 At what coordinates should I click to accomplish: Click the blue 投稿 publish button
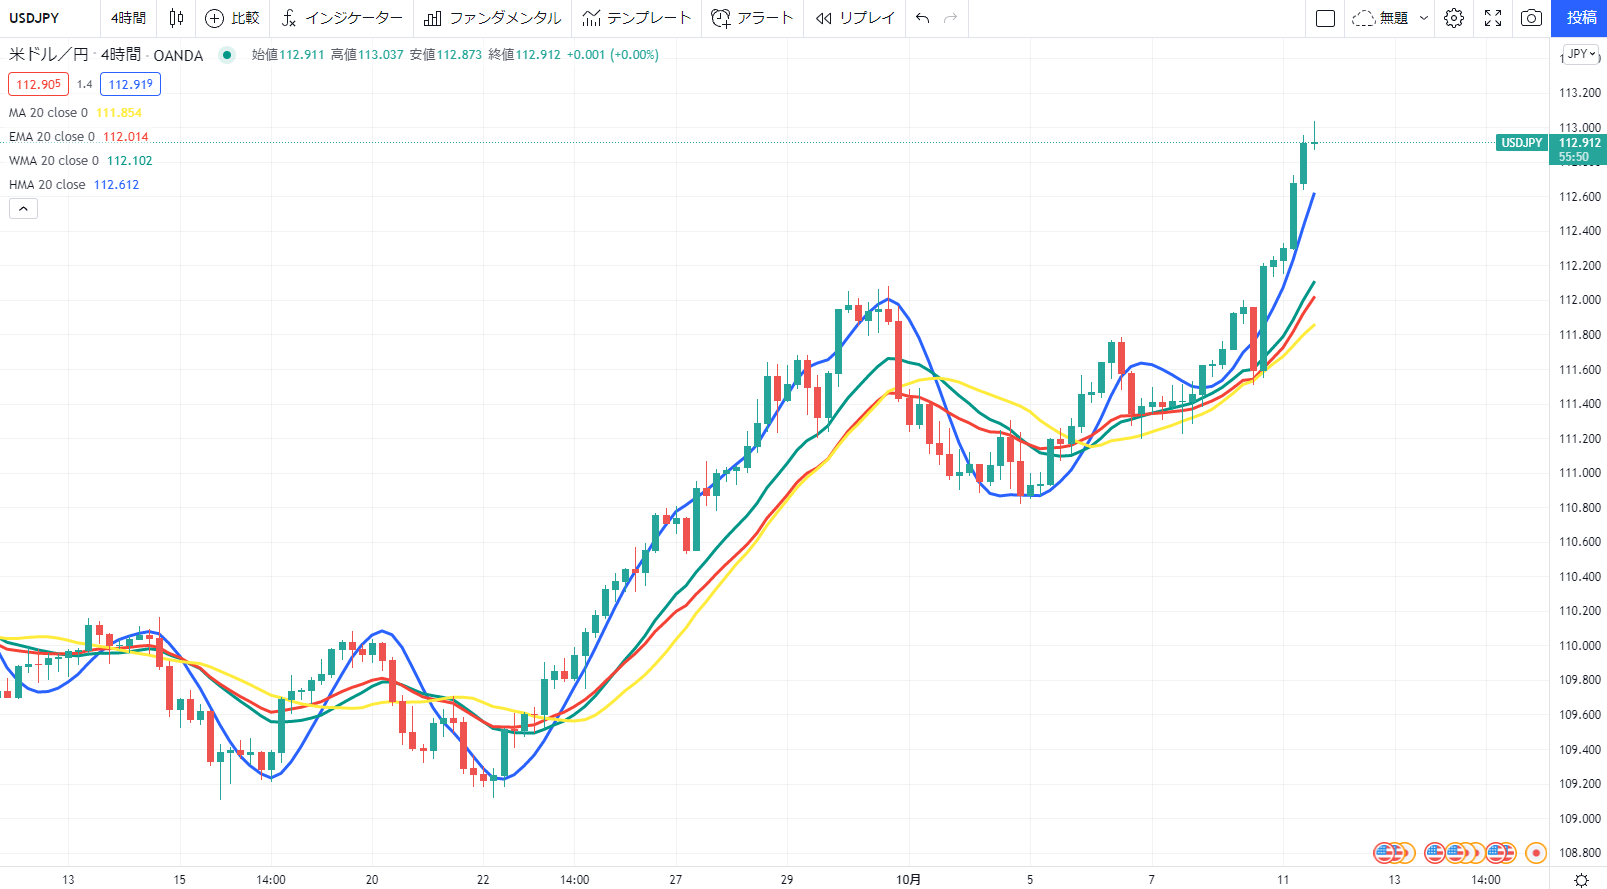(x=1581, y=18)
